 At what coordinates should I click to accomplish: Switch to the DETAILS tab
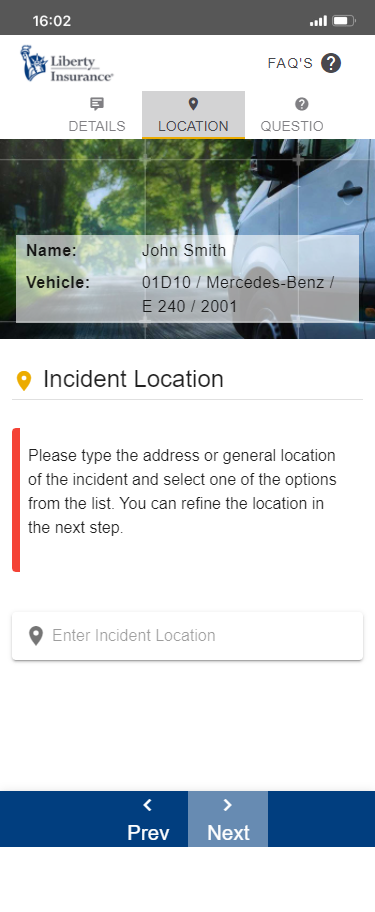click(x=97, y=115)
